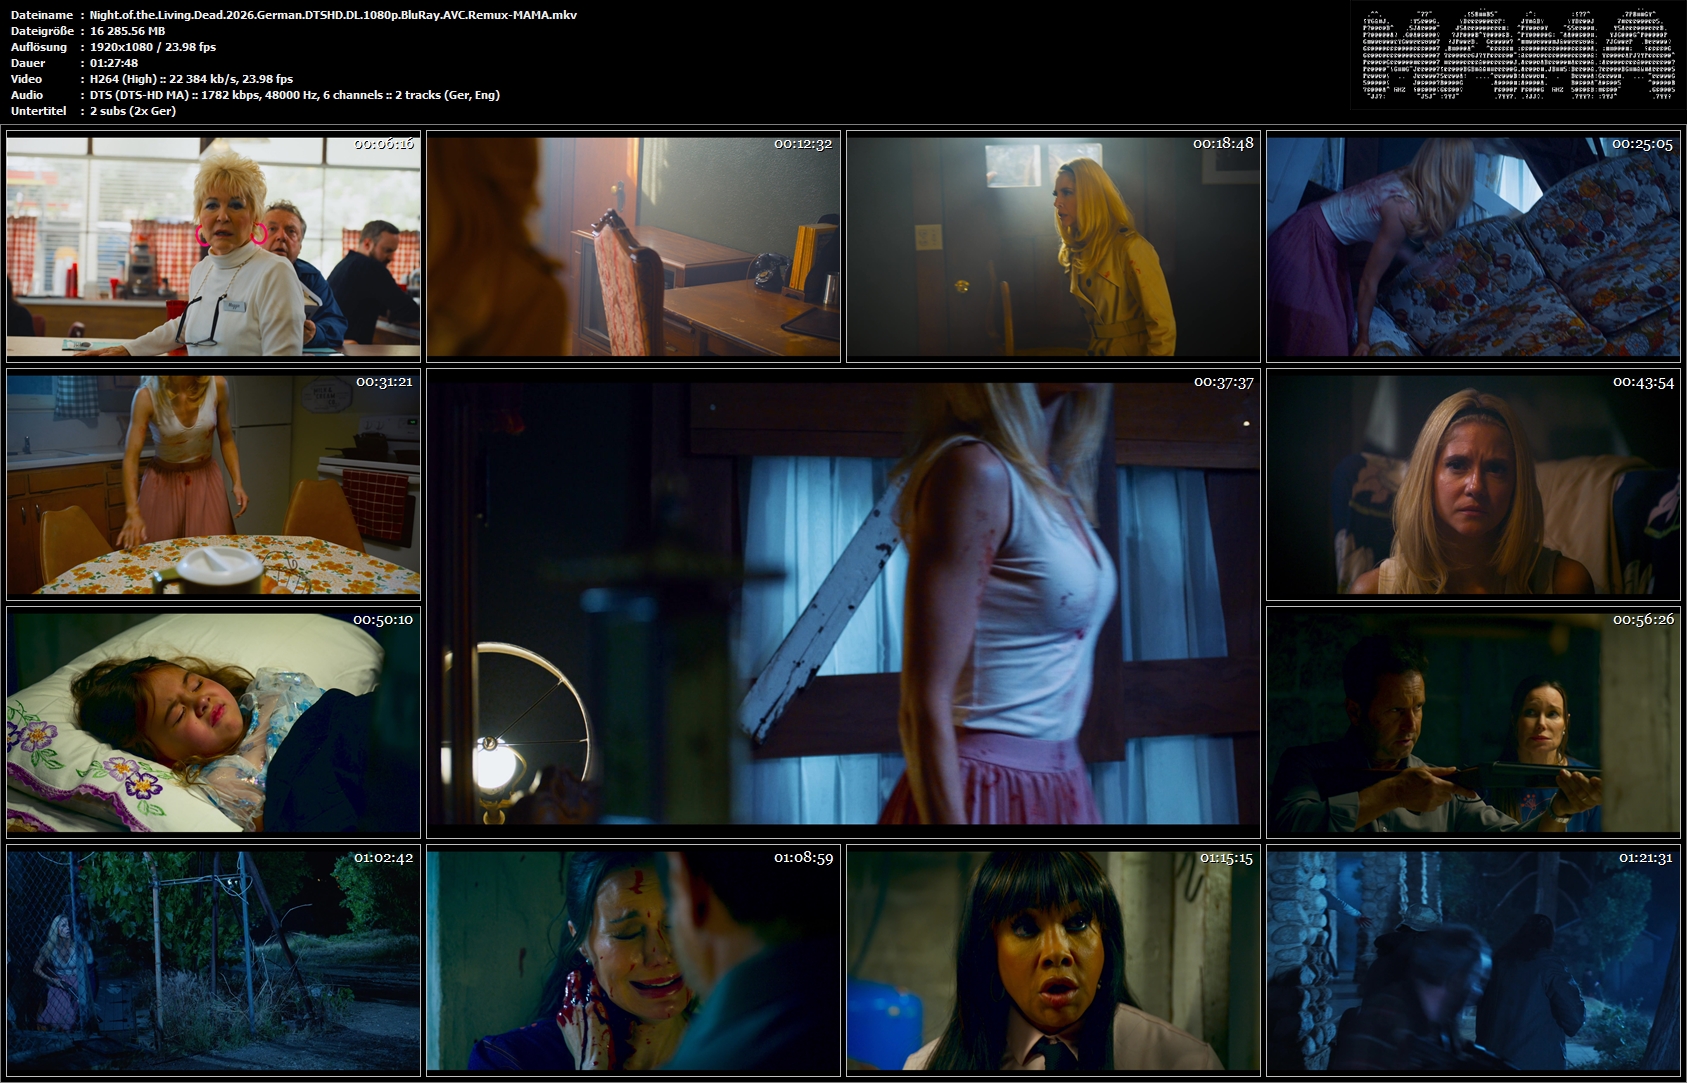The height and width of the screenshot is (1083, 1687).
Task: Click the 00:37:37 timestamp overlay
Action: tap(1223, 382)
